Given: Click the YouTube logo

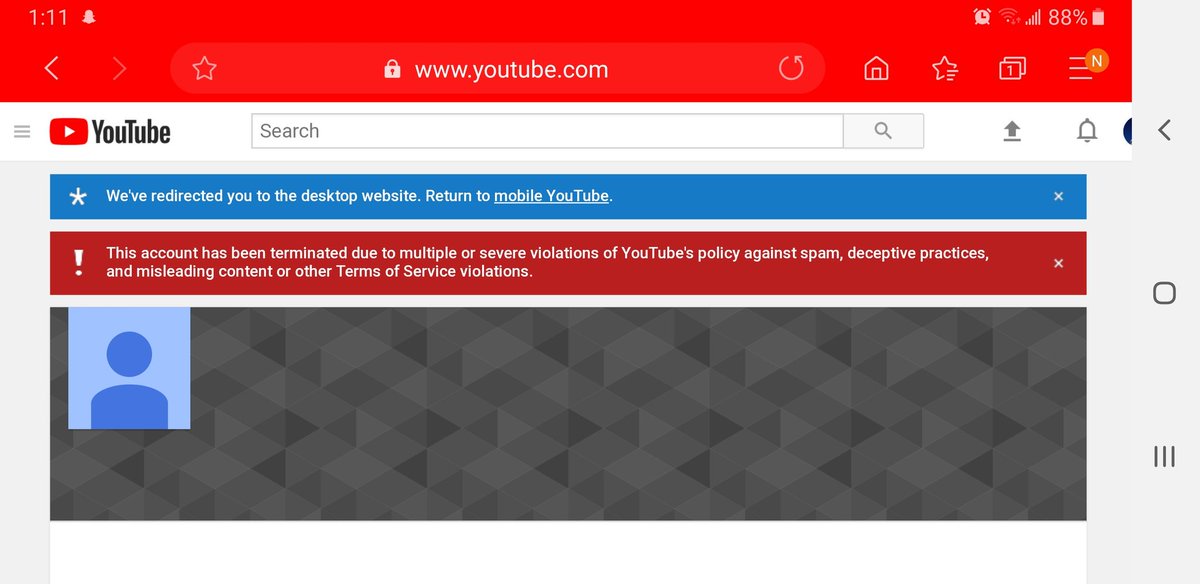Looking at the screenshot, I should [110, 131].
